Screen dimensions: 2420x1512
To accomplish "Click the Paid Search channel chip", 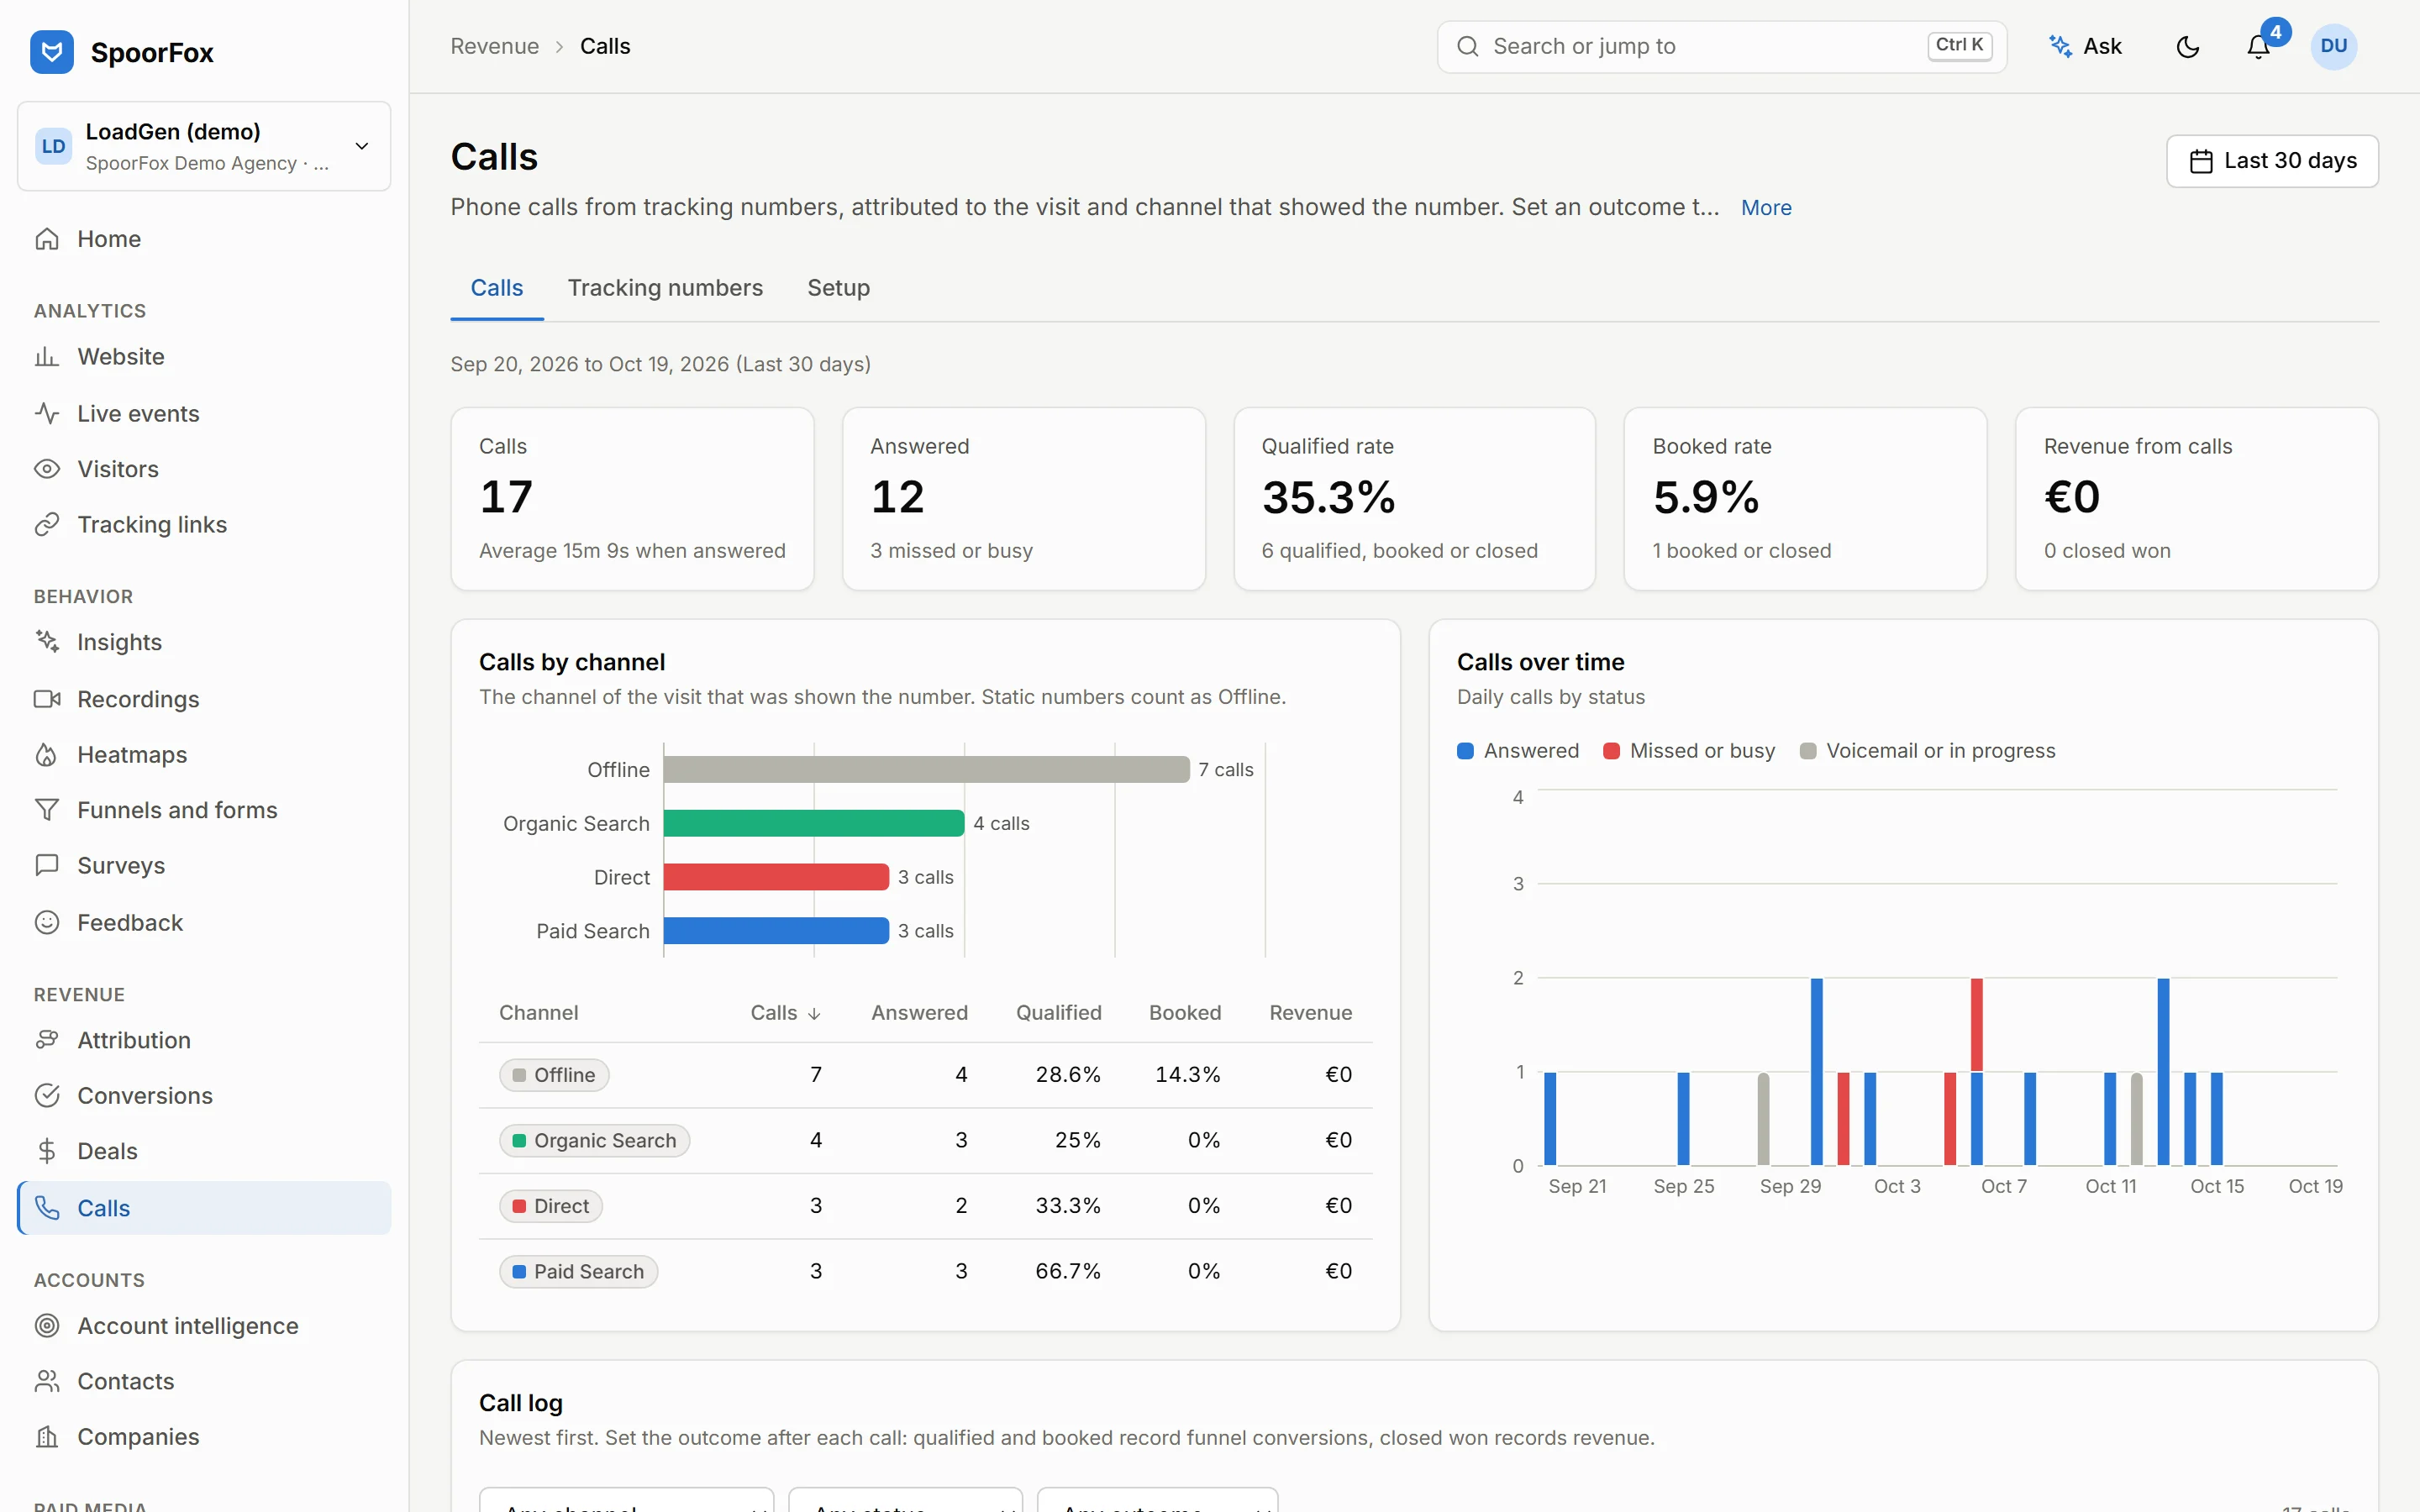I will click(x=579, y=1272).
